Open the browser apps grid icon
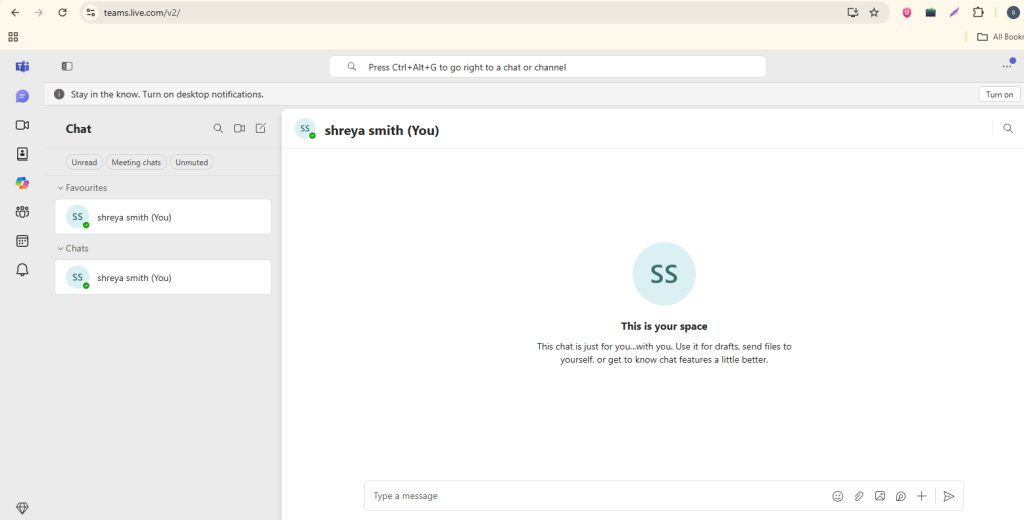This screenshot has width=1024, height=520. (13, 37)
